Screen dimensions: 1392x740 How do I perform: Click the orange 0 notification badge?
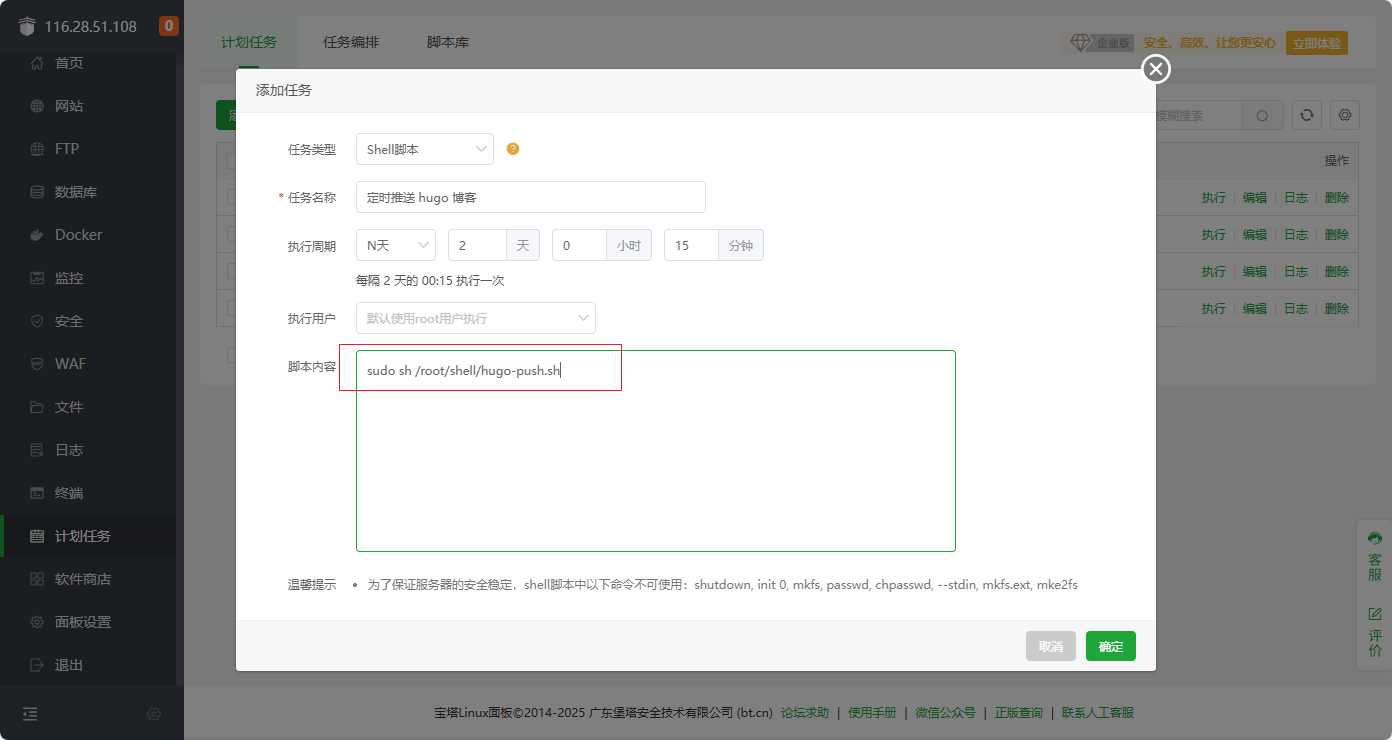pyautogui.click(x=169, y=26)
